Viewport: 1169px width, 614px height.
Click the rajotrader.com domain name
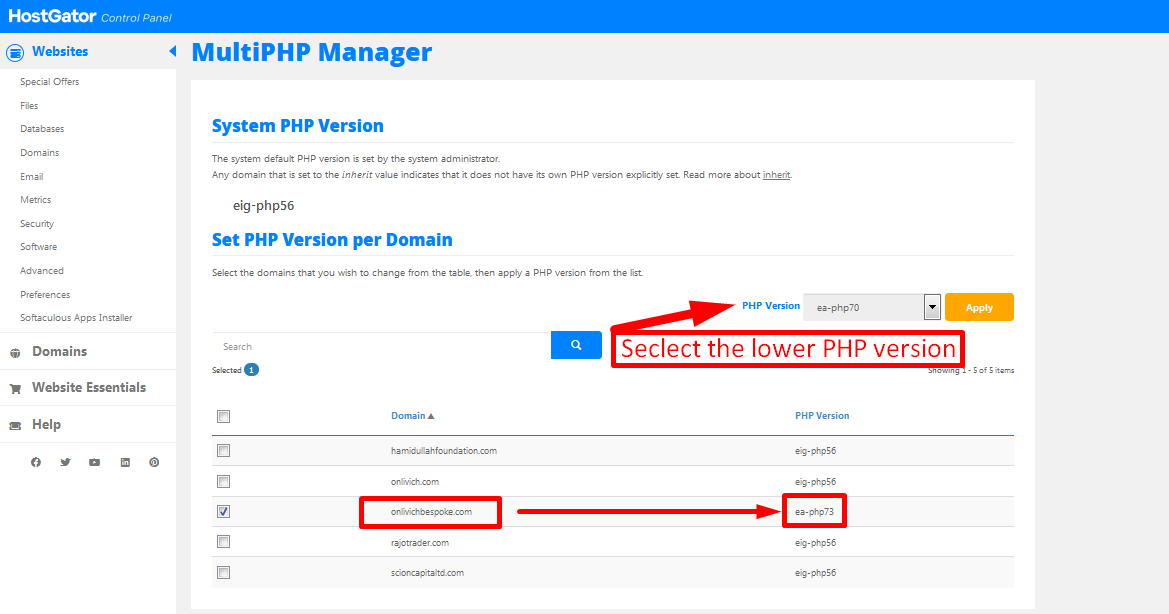click(x=420, y=542)
